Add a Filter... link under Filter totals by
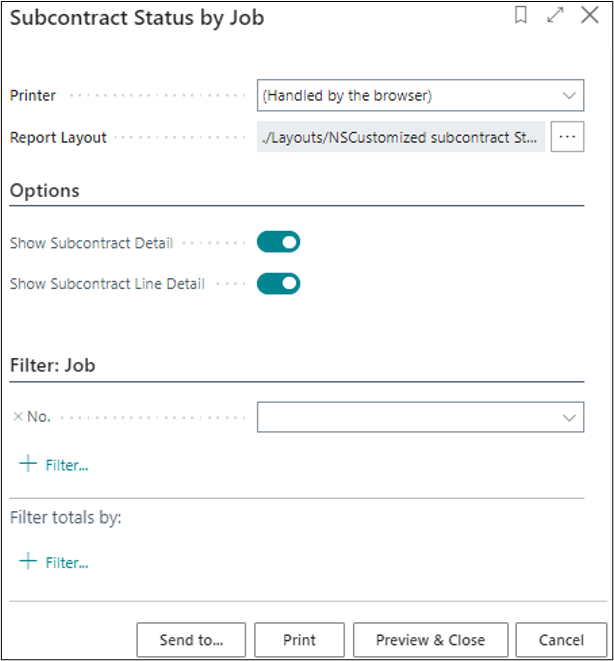Screen dimensions: 614x661 pos(67,563)
